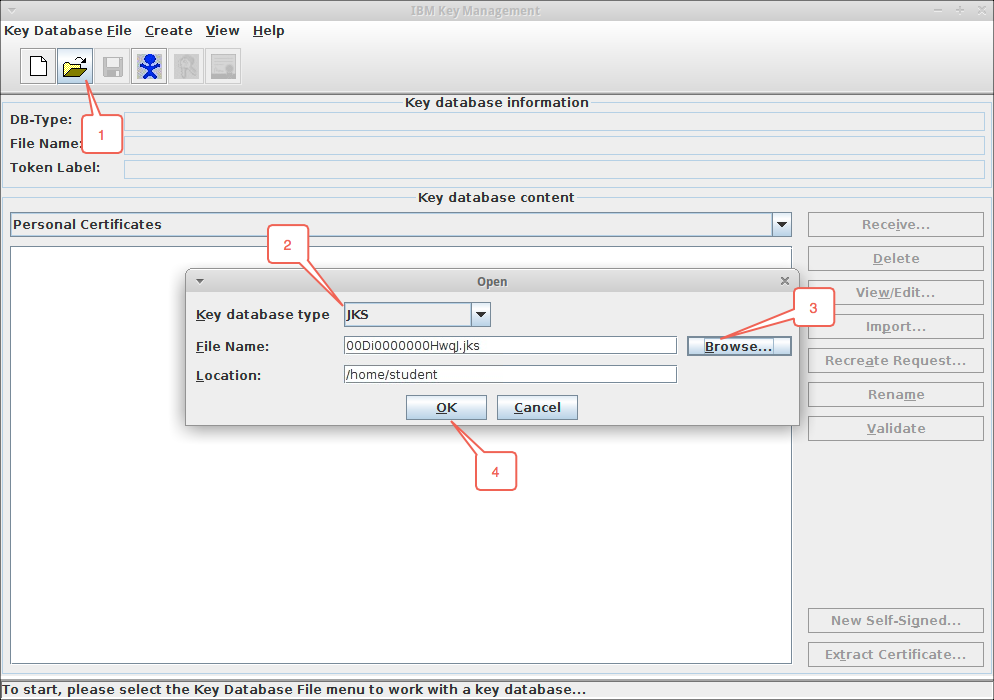Click the DB-Type information field
994x700 pixels.
coord(554,121)
